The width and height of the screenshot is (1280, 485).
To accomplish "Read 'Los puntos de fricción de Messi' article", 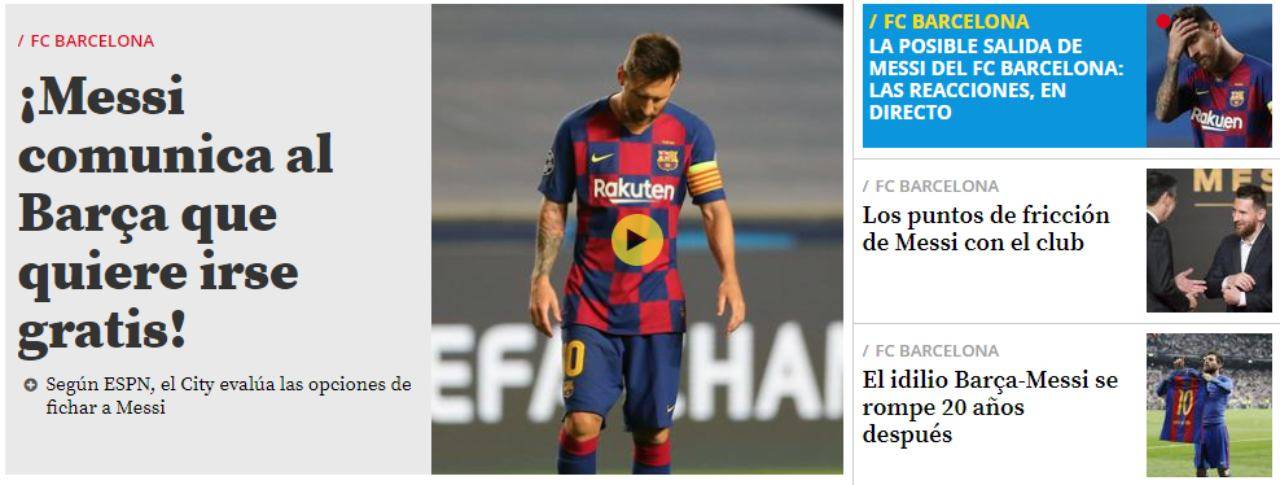I will coord(987,229).
